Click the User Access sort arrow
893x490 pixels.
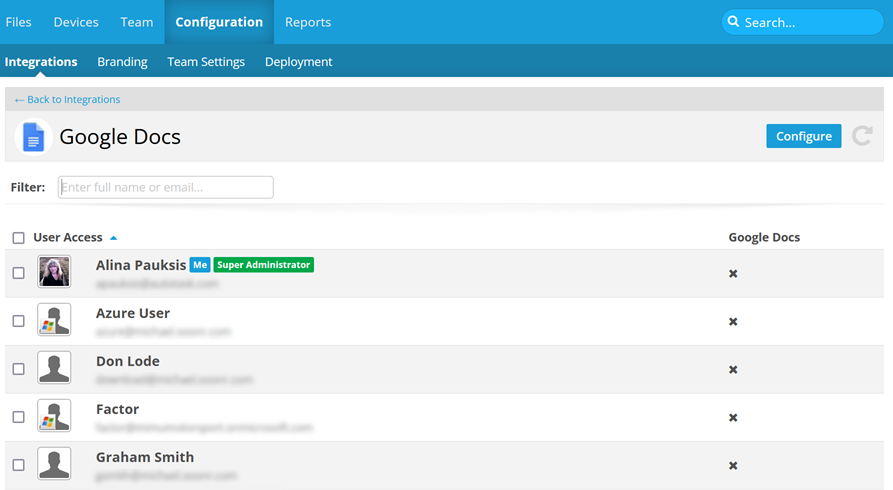[x=113, y=238]
